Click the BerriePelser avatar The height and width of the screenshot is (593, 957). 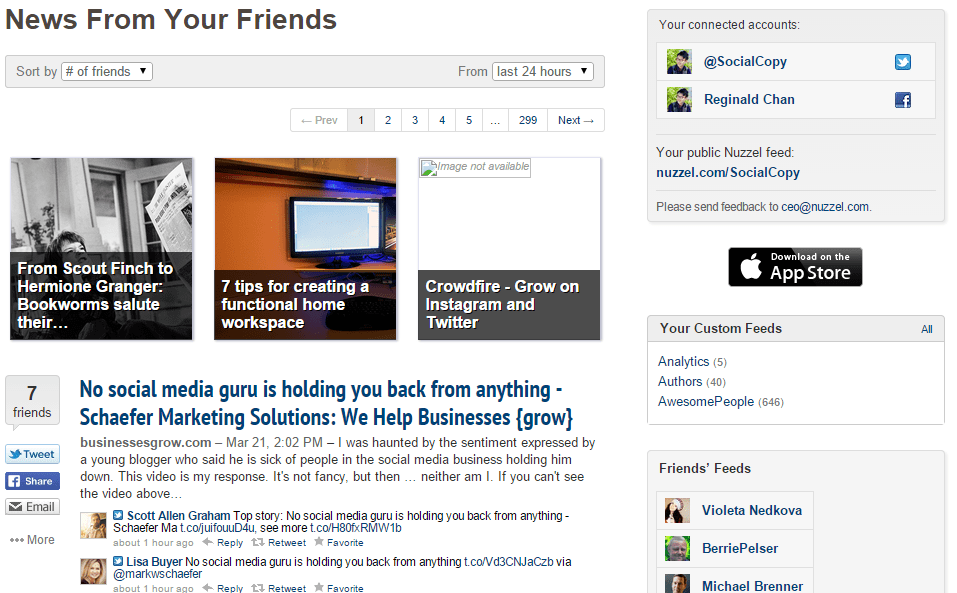pyautogui.click(x=677, y=548)
